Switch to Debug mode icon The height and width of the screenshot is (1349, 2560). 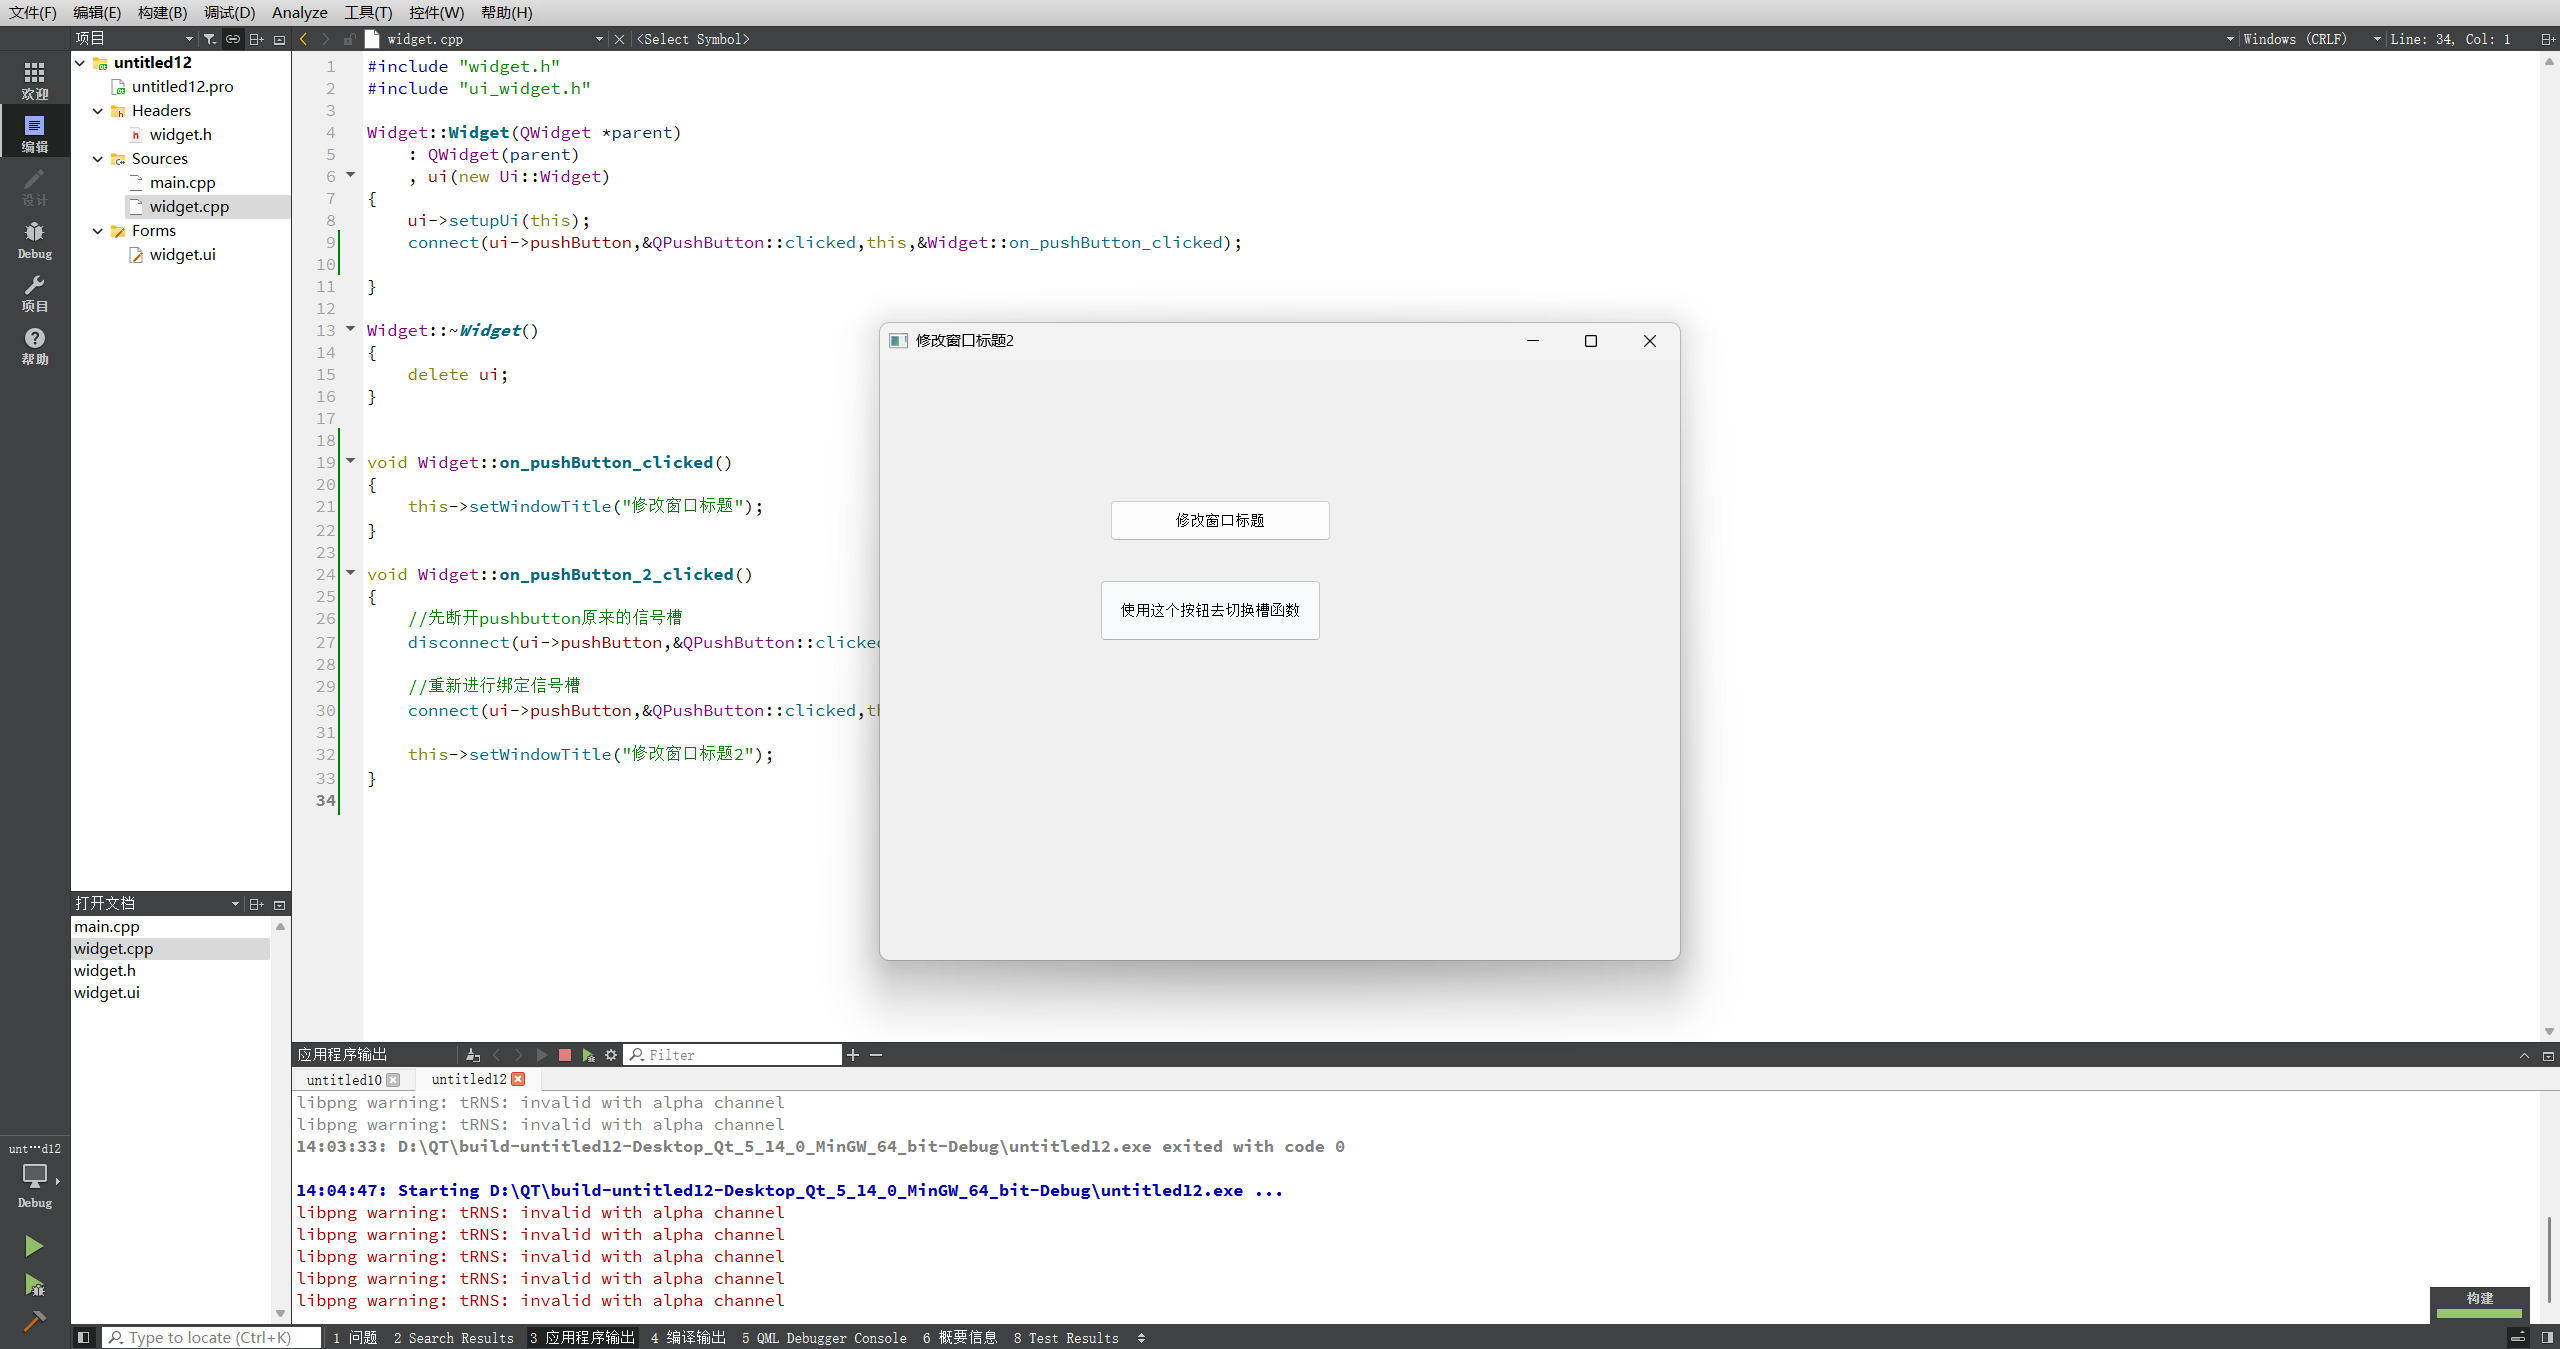pyautogui.click(x=34, y=239)
